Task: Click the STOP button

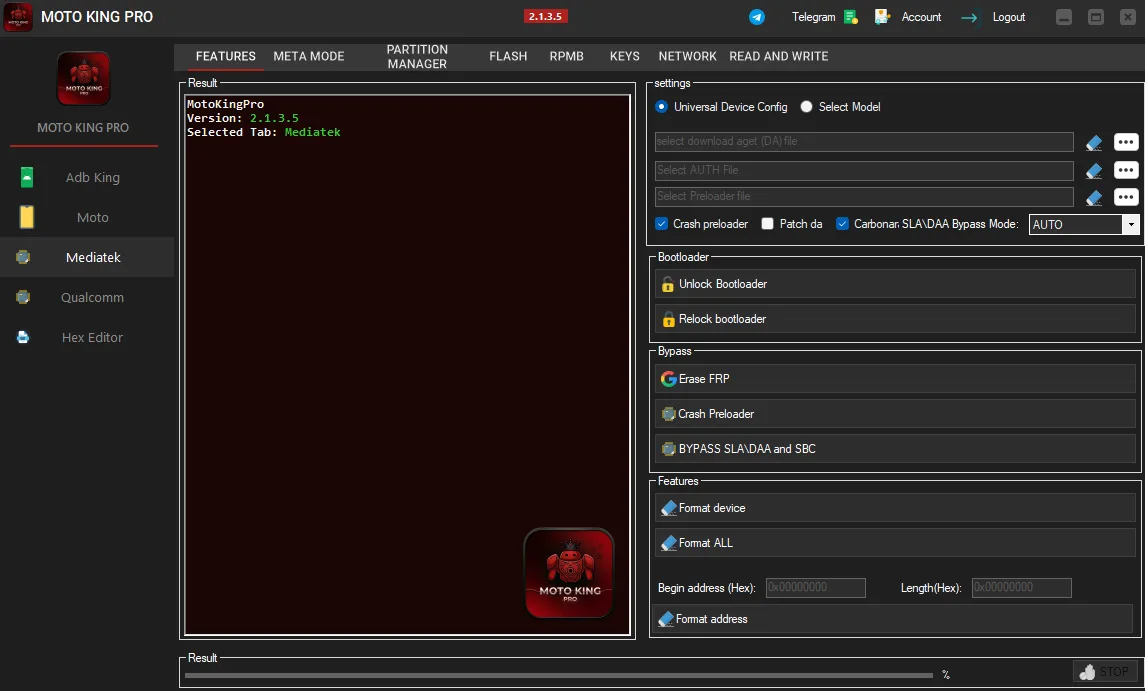Action: 1106,671
